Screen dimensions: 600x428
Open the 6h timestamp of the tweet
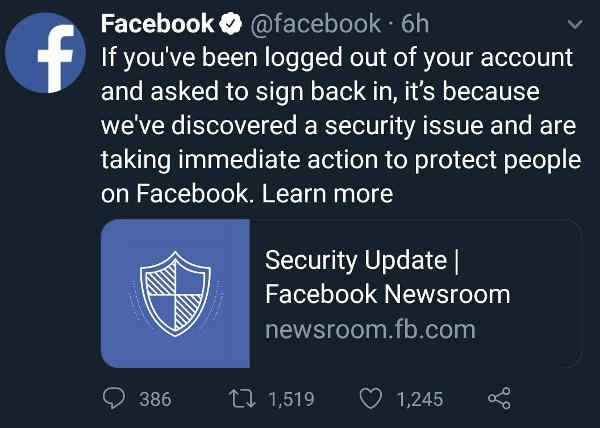(x=415, y=24)
